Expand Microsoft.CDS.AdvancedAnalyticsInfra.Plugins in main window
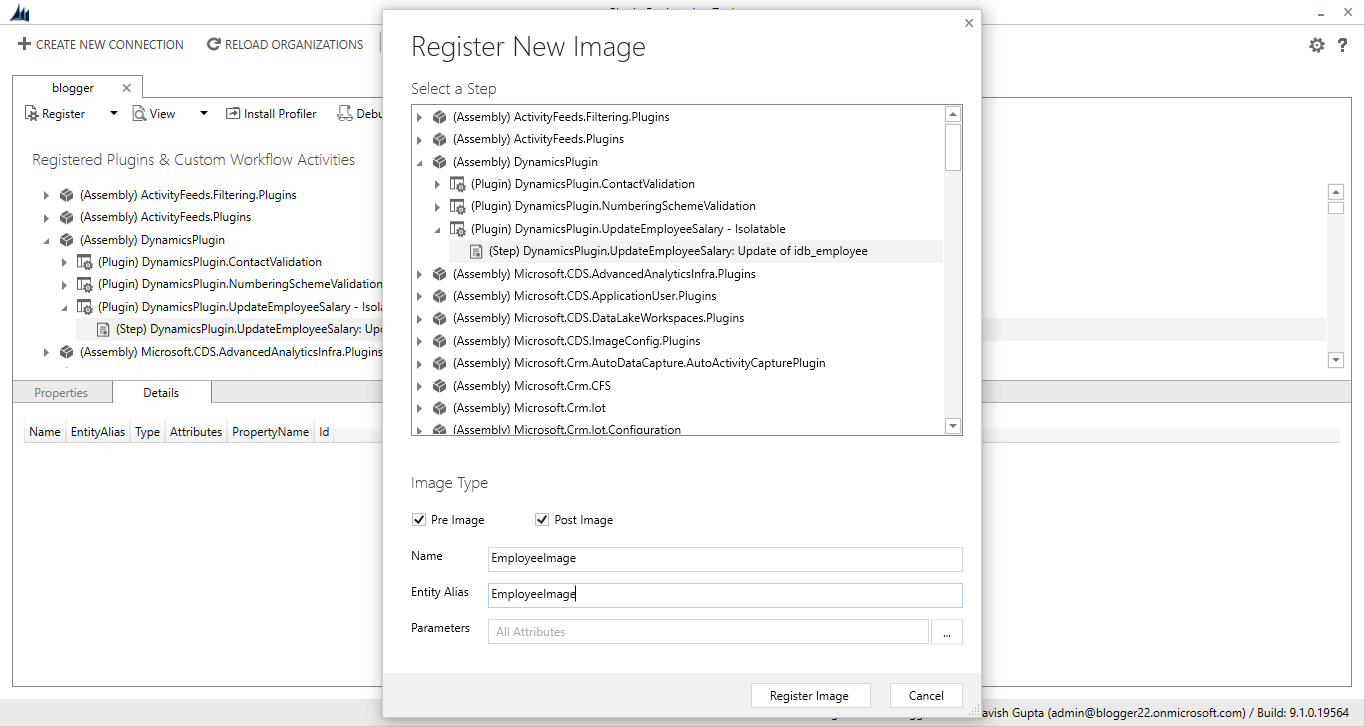Viewport: 1365px width, 727px height. [47, 352]
